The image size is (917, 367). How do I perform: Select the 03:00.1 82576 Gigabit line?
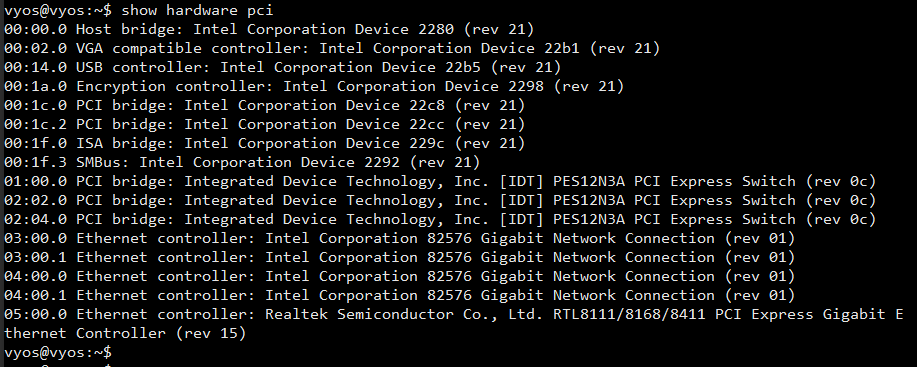tap(399, 257)
